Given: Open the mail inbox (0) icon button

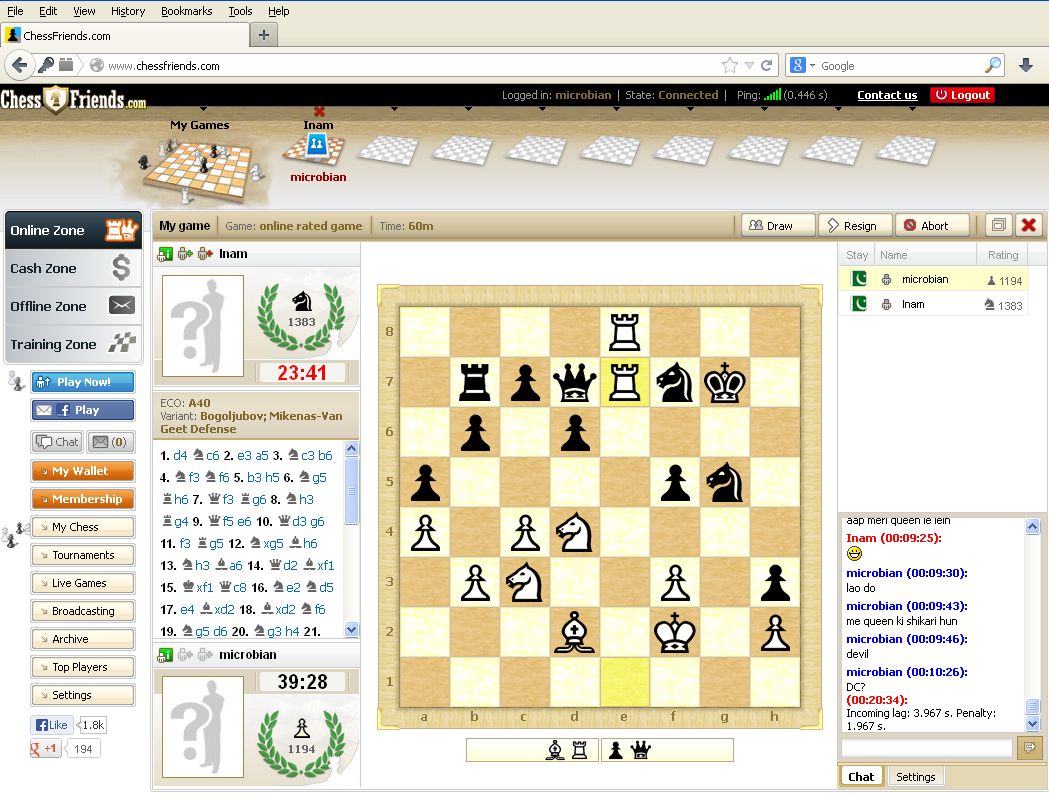Looking at the screenshot, I should 111,441.
